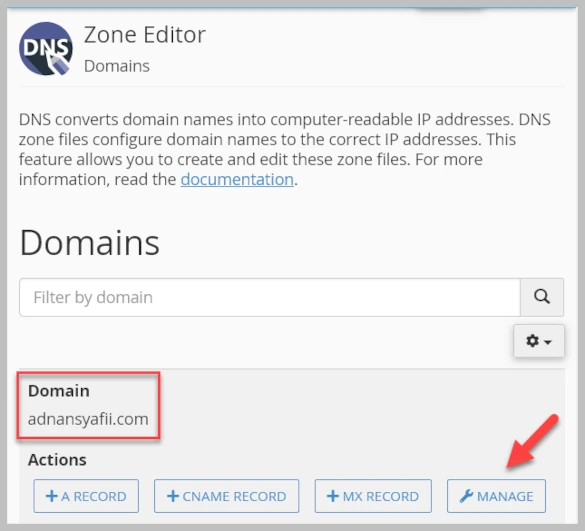
Task: Add a CNAME Record
Action: point(226,496)
